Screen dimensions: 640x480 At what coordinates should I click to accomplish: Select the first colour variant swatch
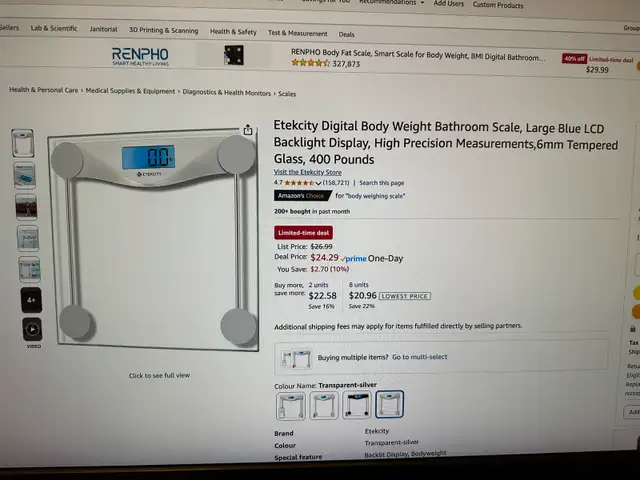tap(291, 406)
